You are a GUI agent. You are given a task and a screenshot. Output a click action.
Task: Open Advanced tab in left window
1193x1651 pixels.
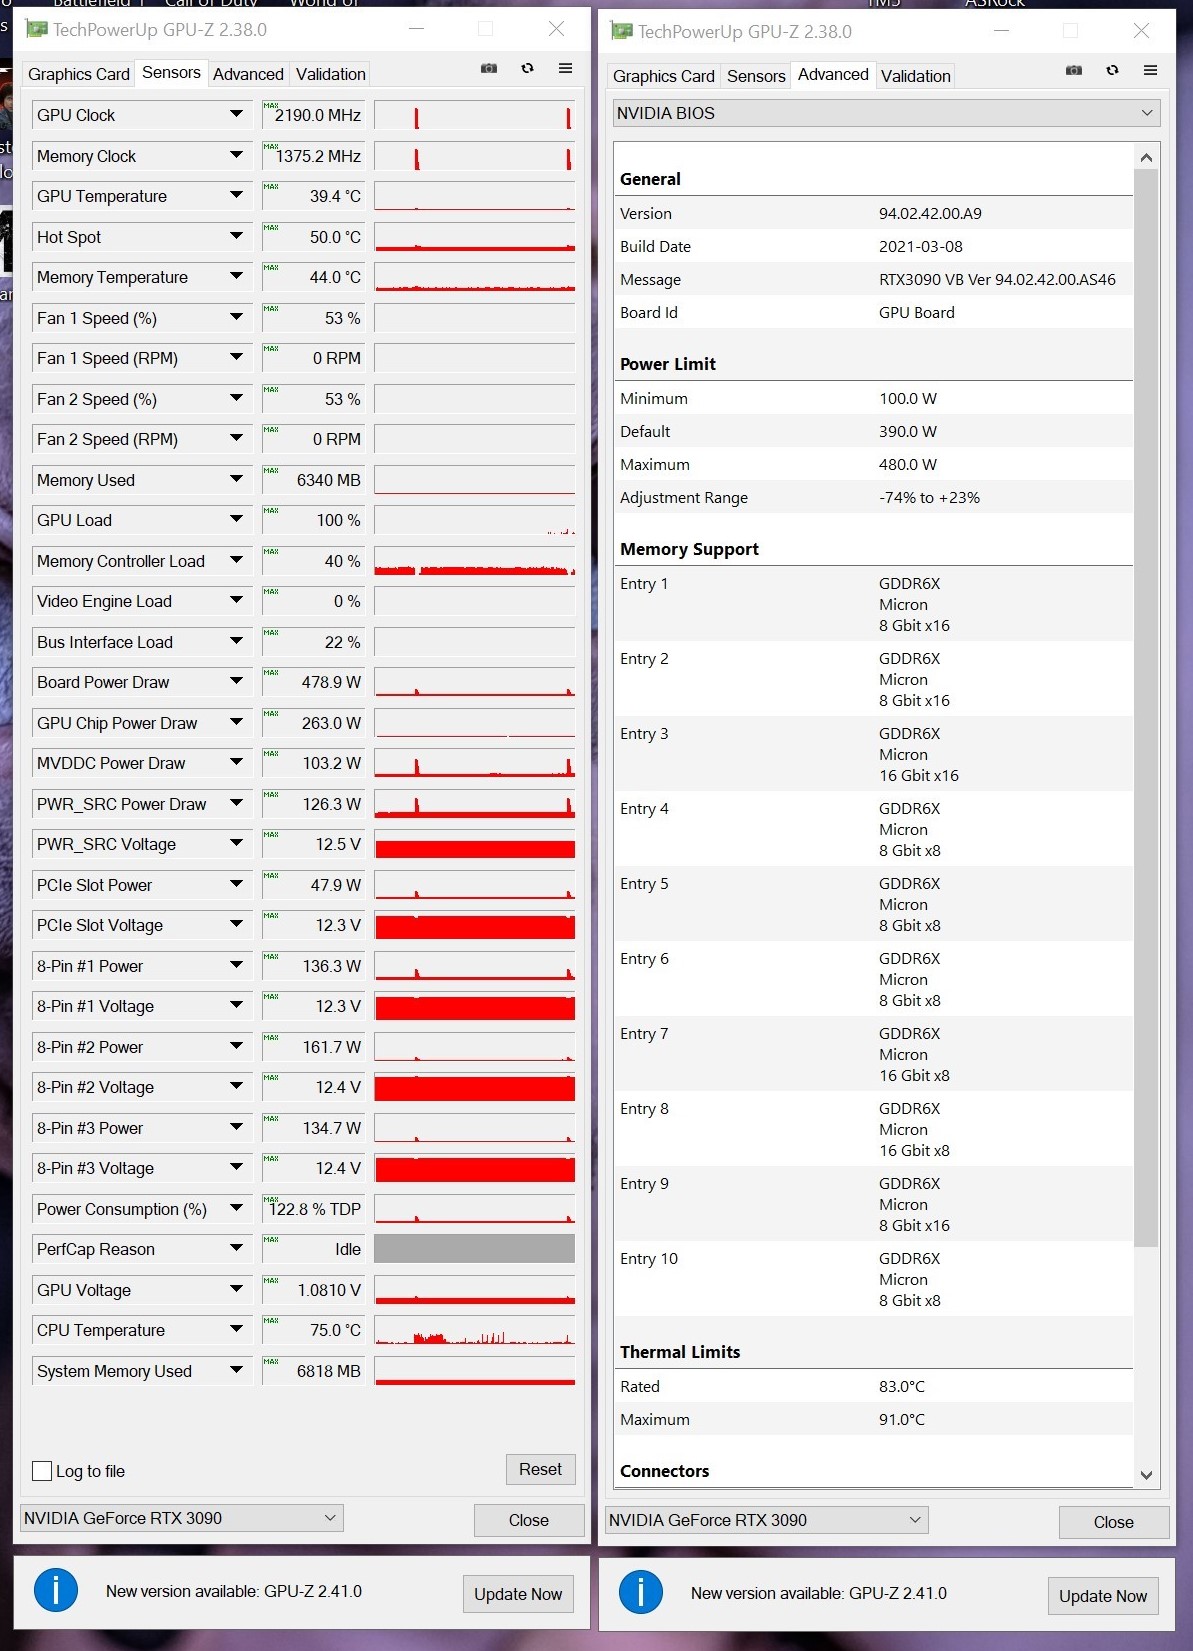tap(248, 74)
